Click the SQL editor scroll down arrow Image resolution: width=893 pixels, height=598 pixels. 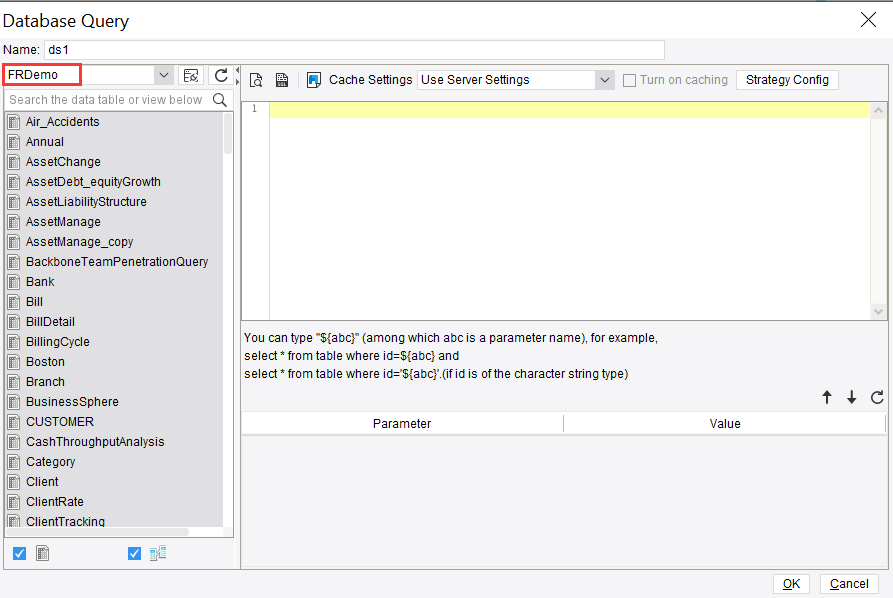(878, 312)
